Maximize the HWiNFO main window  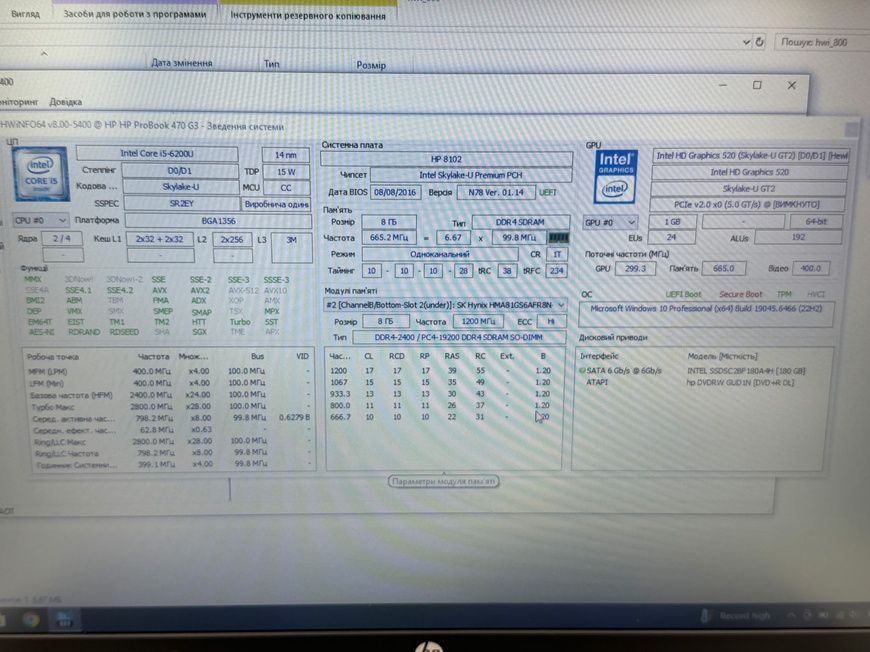pyautogui.click(x=757, y=85)
